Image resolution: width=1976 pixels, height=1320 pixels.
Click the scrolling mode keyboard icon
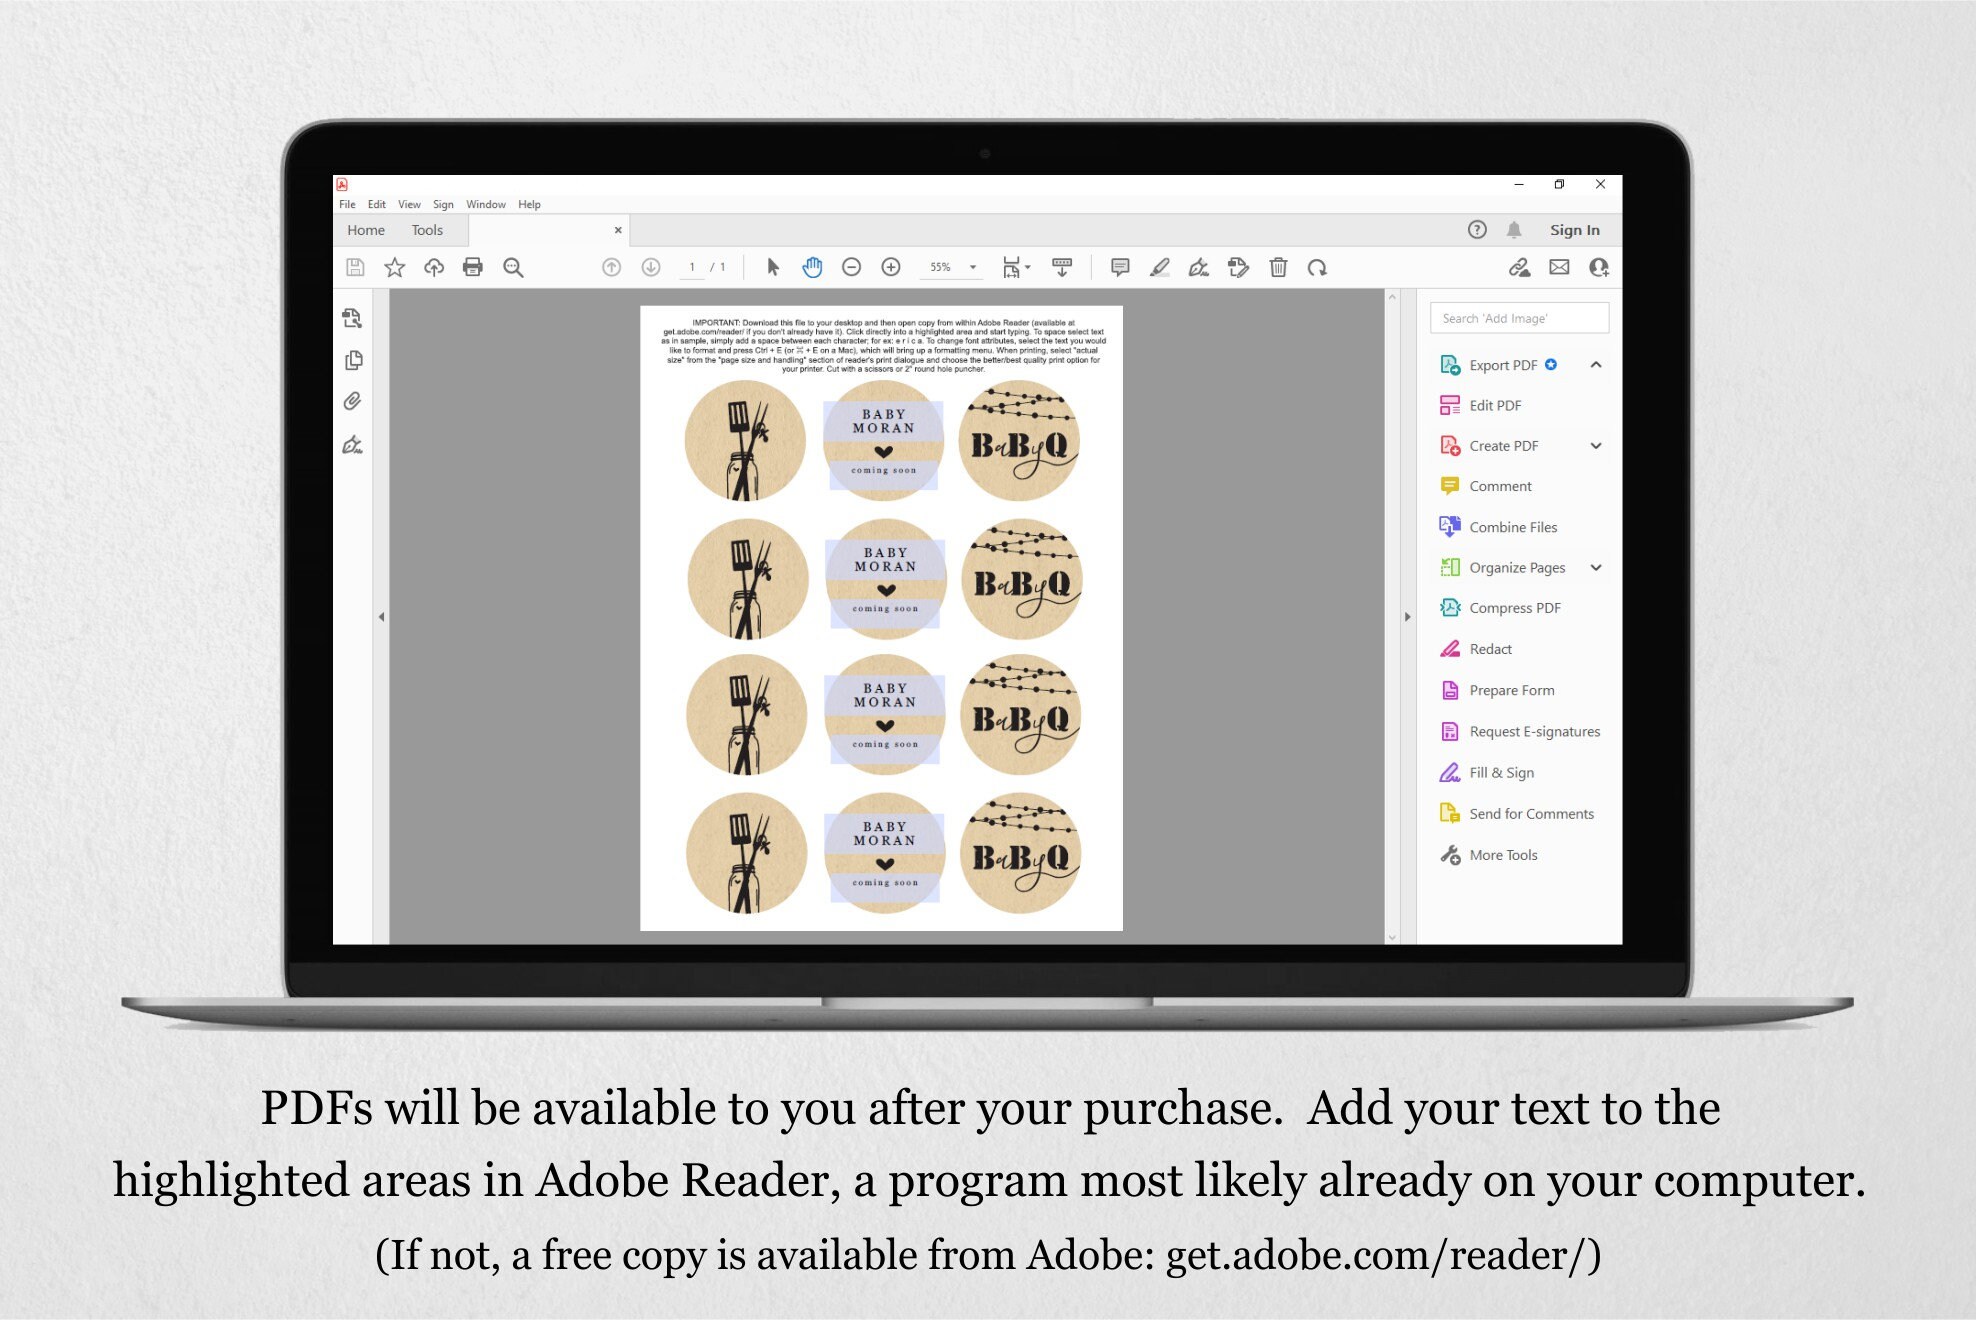(x=1062, y=267)
